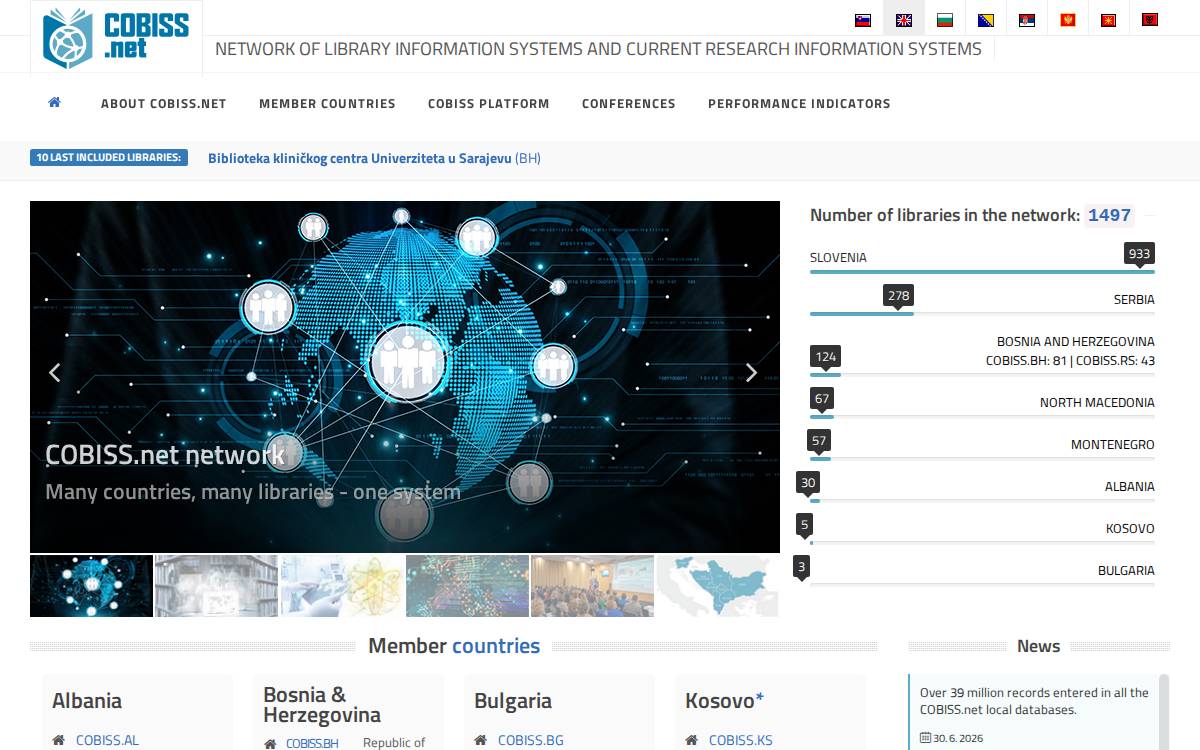Choose the Bulgarian flag language option
Image resolution: width=1200 pixels, height=750 pixels.
tap(945, 20)
